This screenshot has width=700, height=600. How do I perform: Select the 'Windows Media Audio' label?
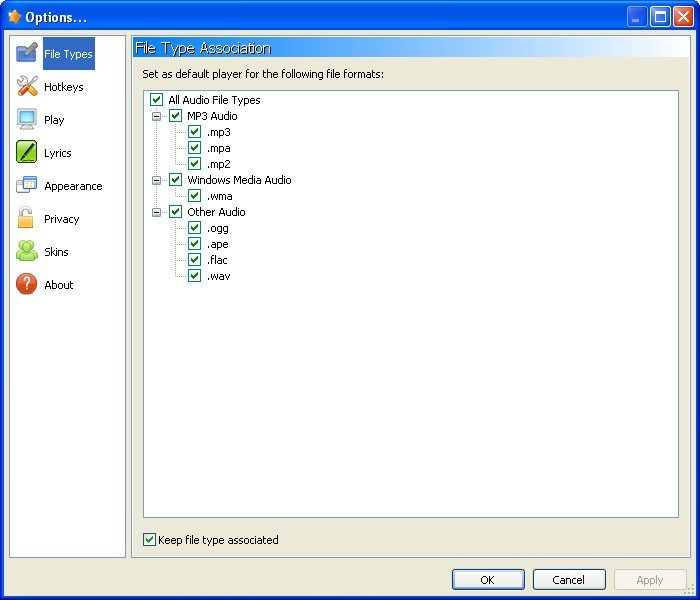239,180
